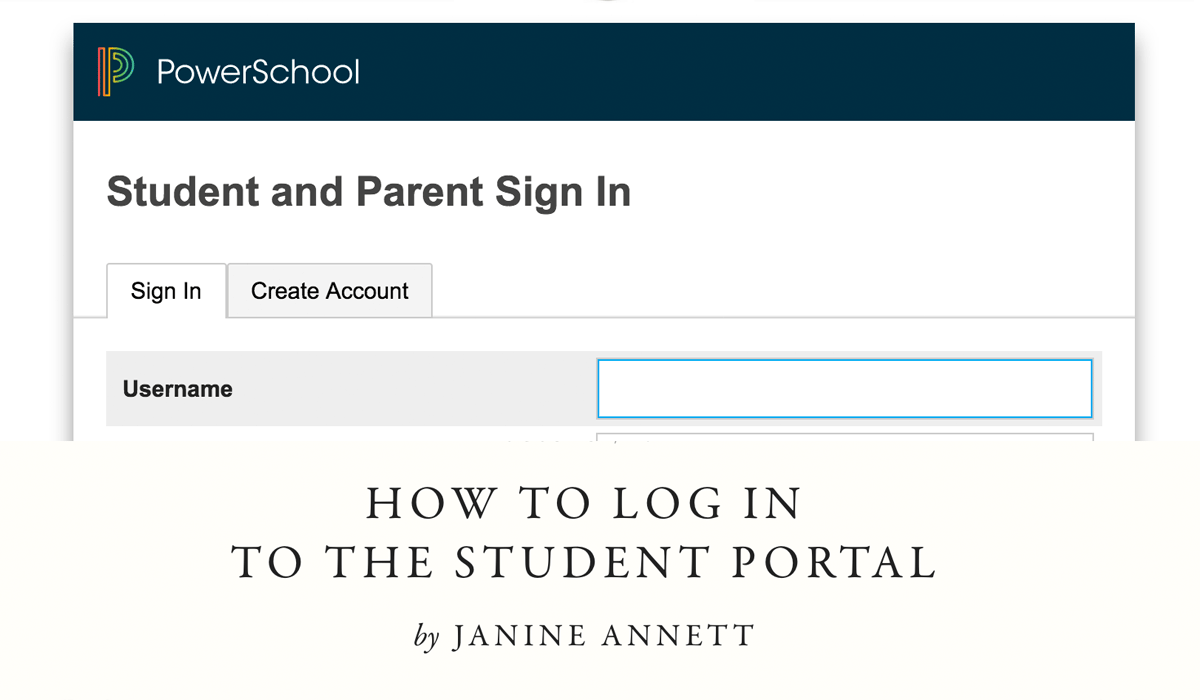The image size is (1200, 700).
Task: Click the Username field label
Action: (x=178, y=389)
